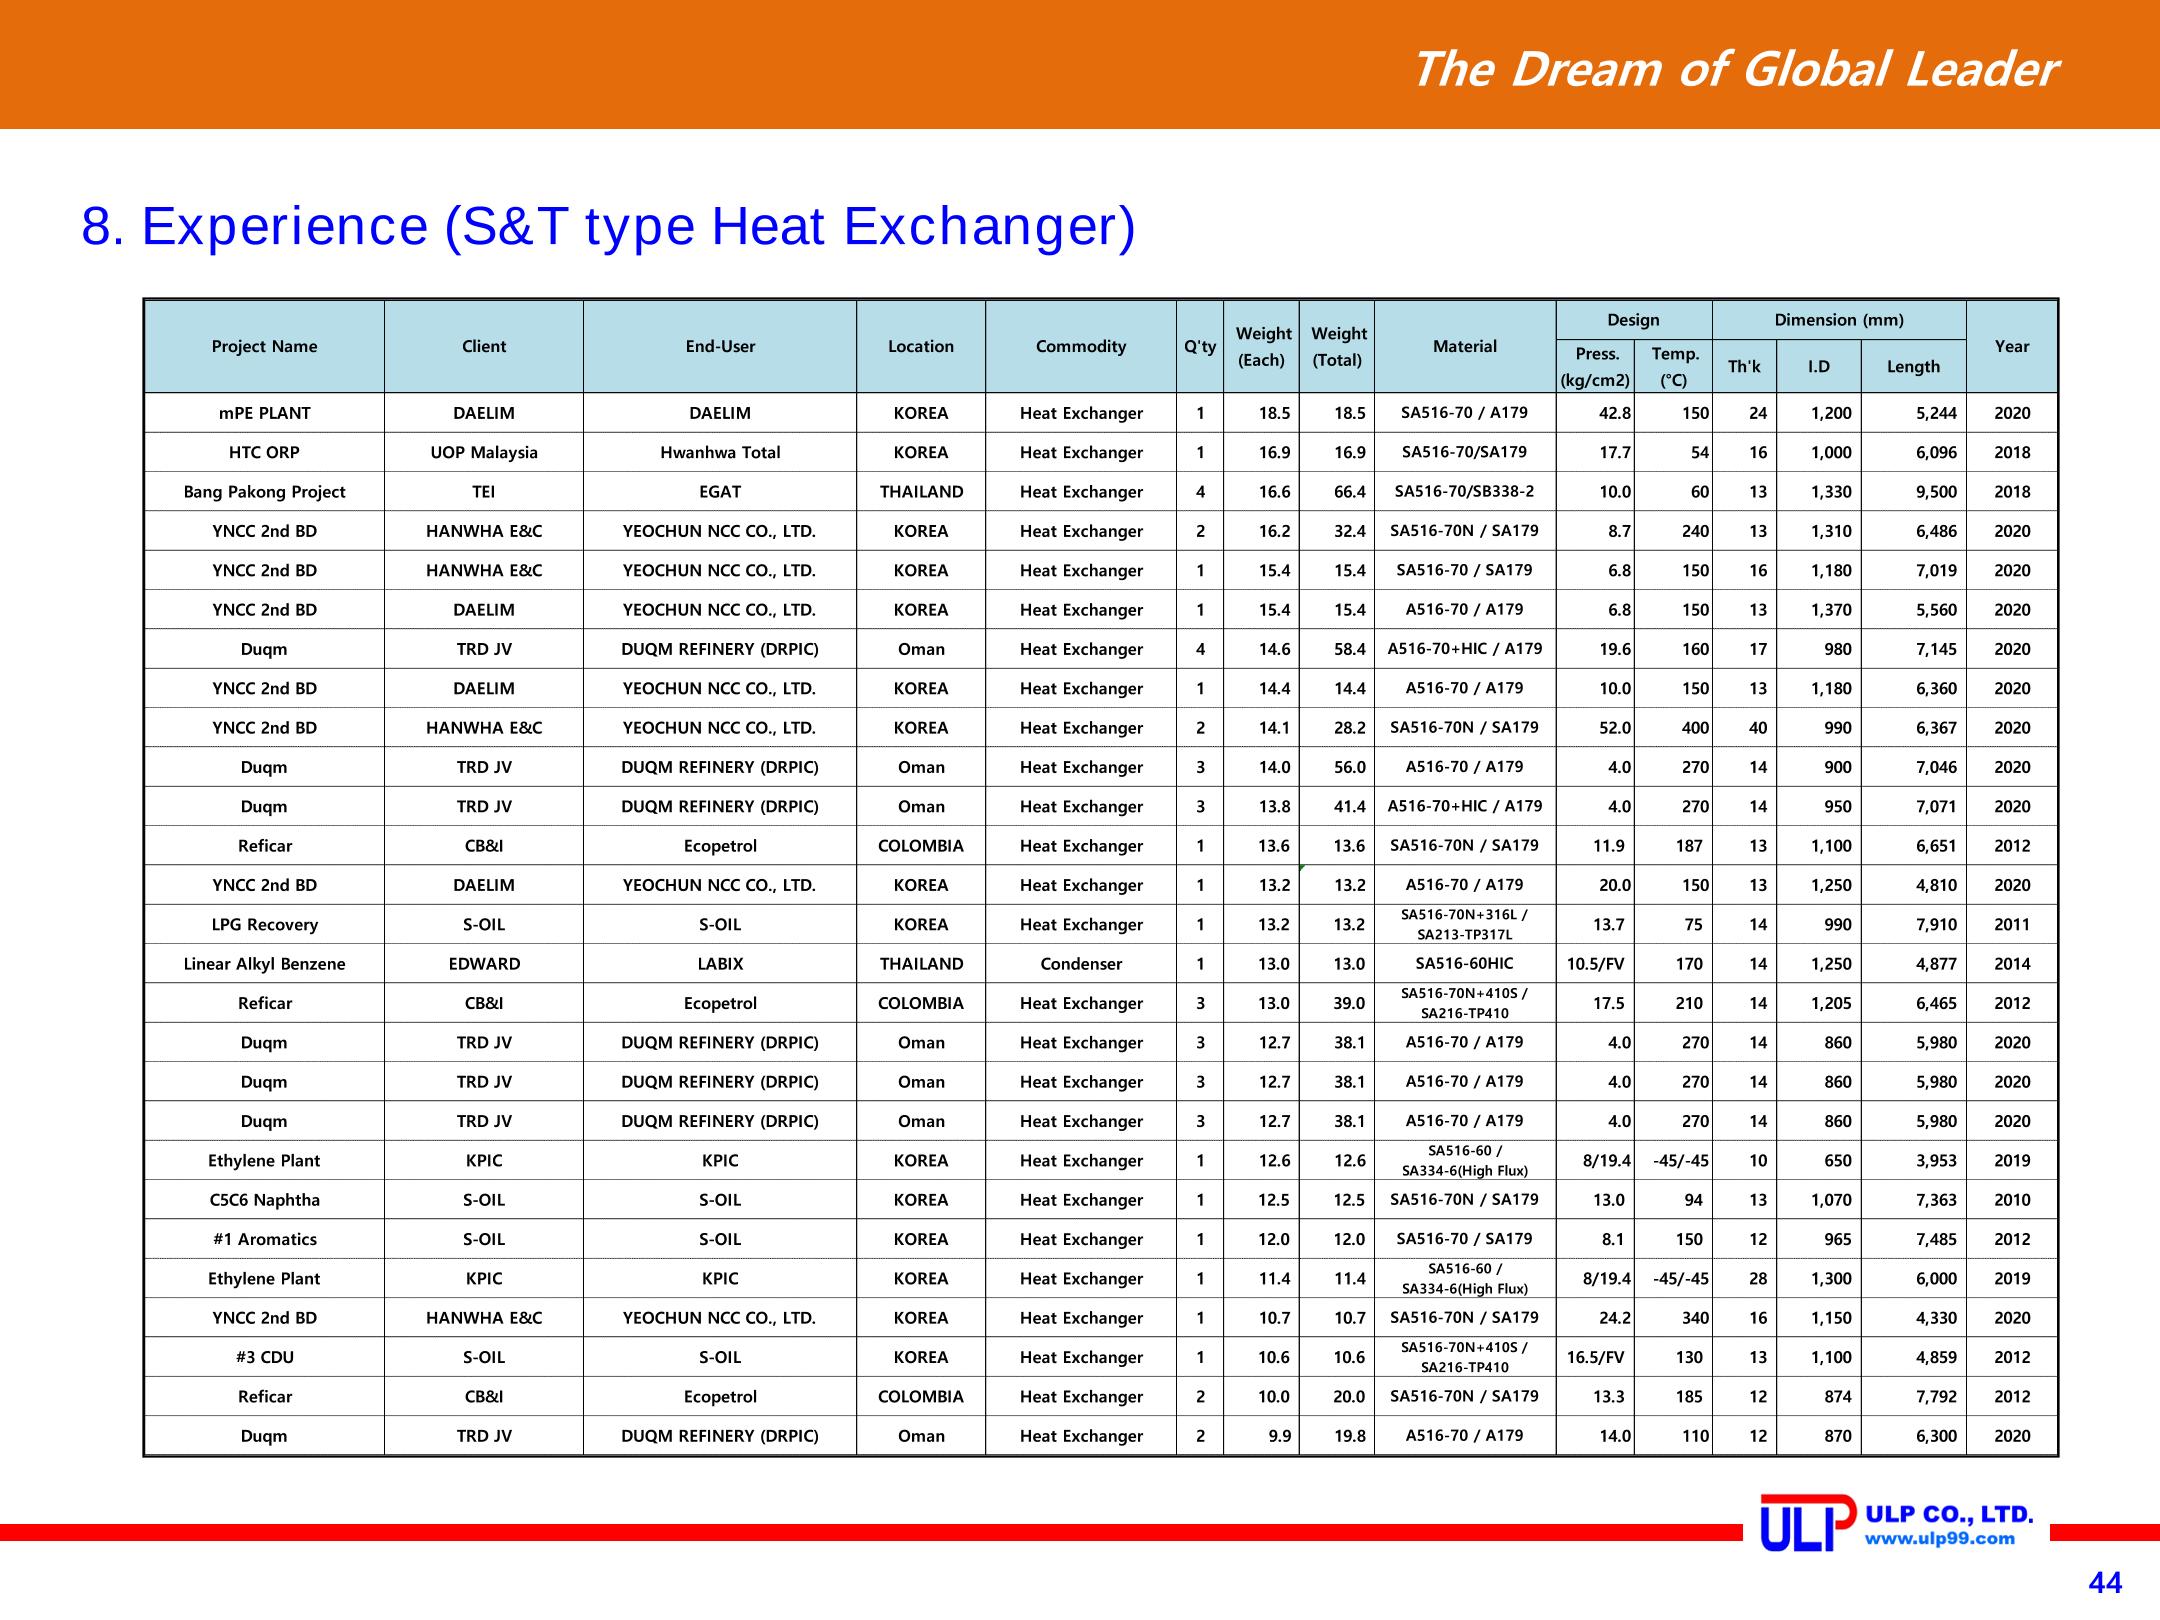Click the End-User column header
This screenshot has height=1620, width=2160.
click(720, 346)
